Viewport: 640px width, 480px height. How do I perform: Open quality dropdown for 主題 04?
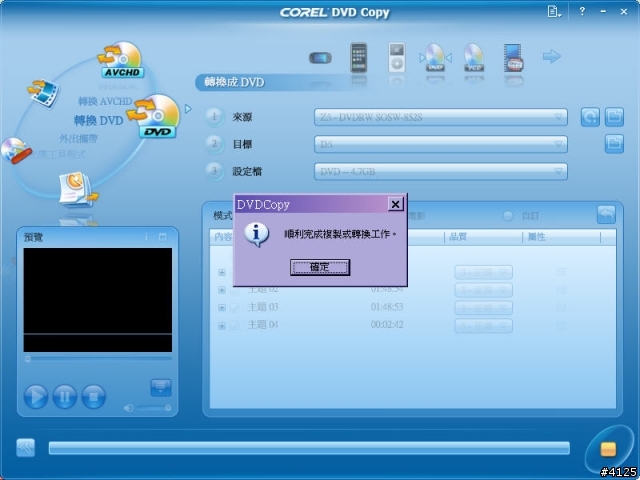483,326
